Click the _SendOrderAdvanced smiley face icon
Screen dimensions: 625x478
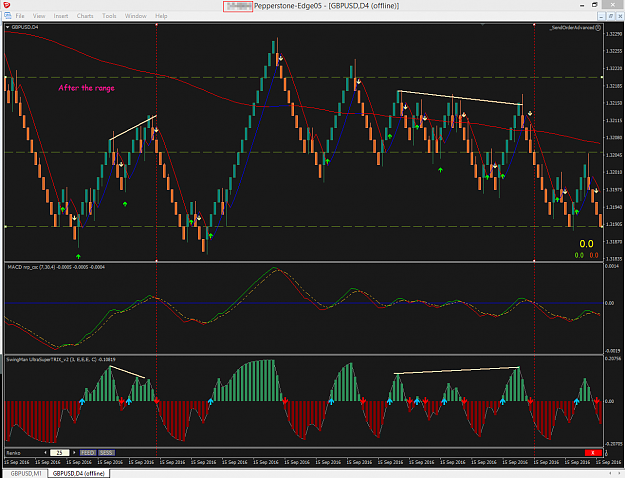coord(598,28)
